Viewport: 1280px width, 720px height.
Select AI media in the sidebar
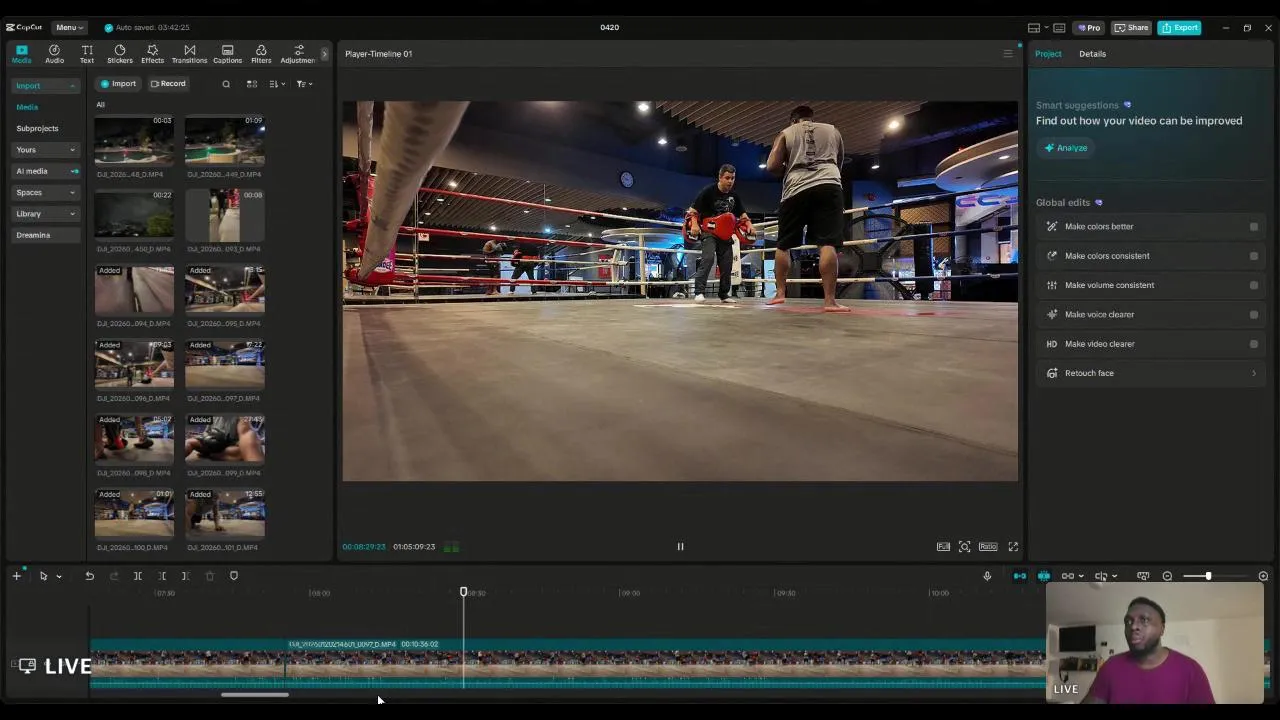click(x=45, y=171)
